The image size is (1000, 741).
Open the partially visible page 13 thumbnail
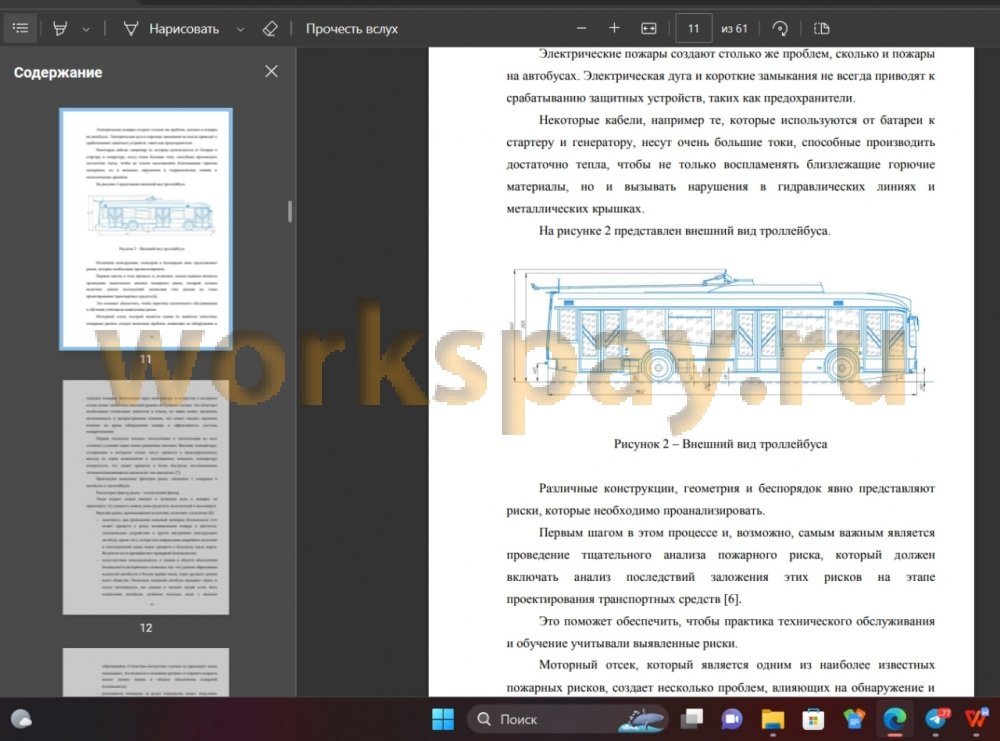(146, 672)
